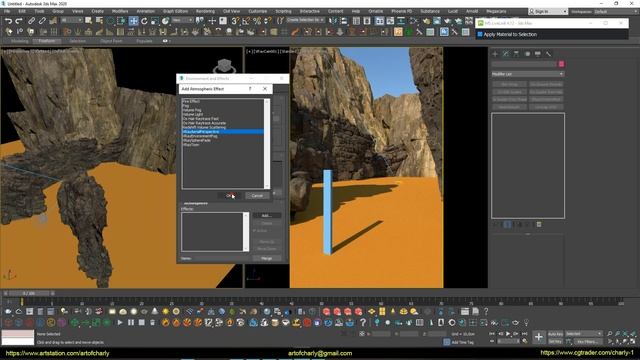Check Apply Material to Selection box
Screen dimensions: 640x360
point(480,34)
